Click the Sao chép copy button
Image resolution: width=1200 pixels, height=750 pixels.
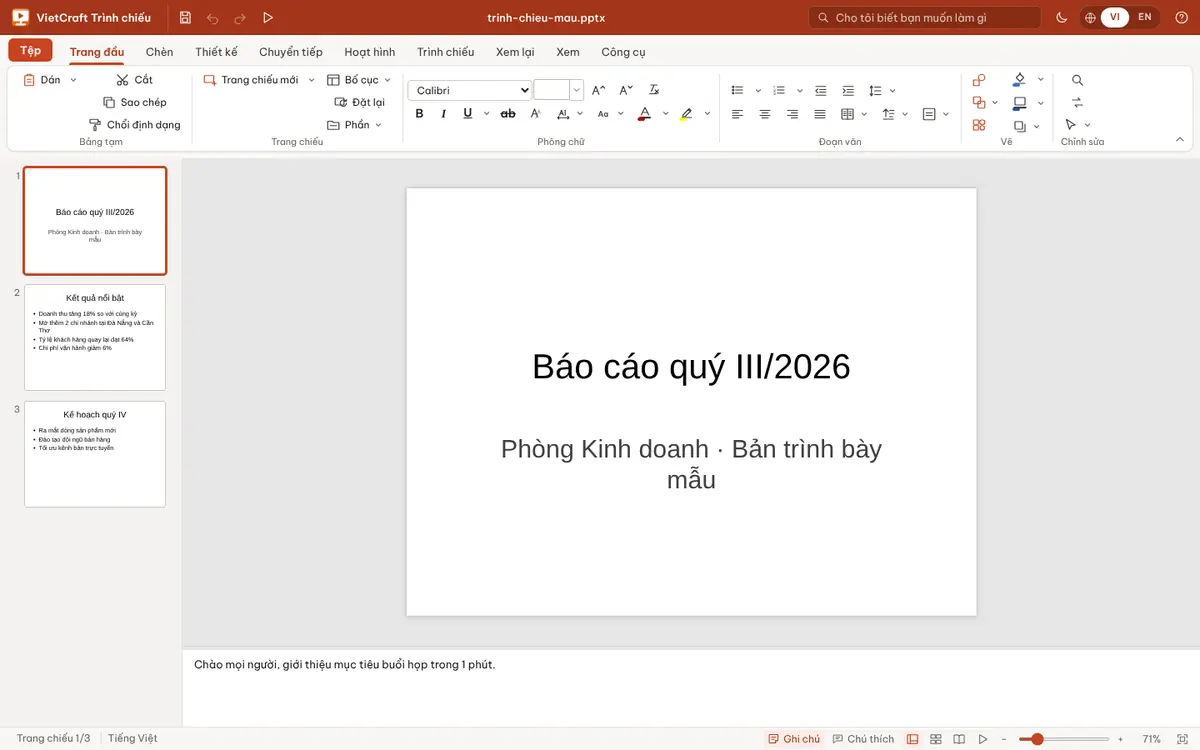[135, 102]
